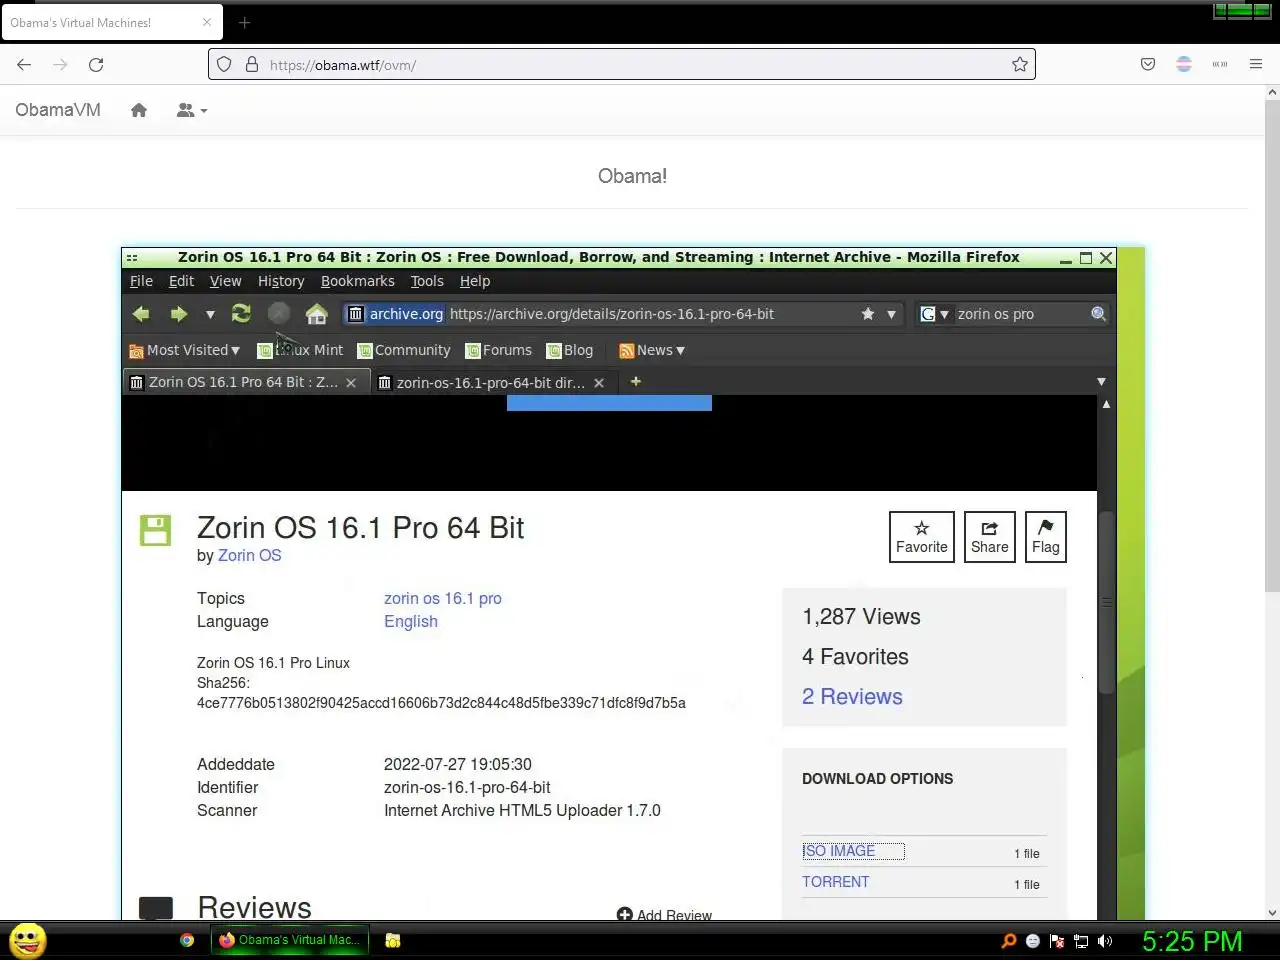The image size is (1280, 960).
Task: Open the 2 Reviews link
Action: click(x=852, y=696)
